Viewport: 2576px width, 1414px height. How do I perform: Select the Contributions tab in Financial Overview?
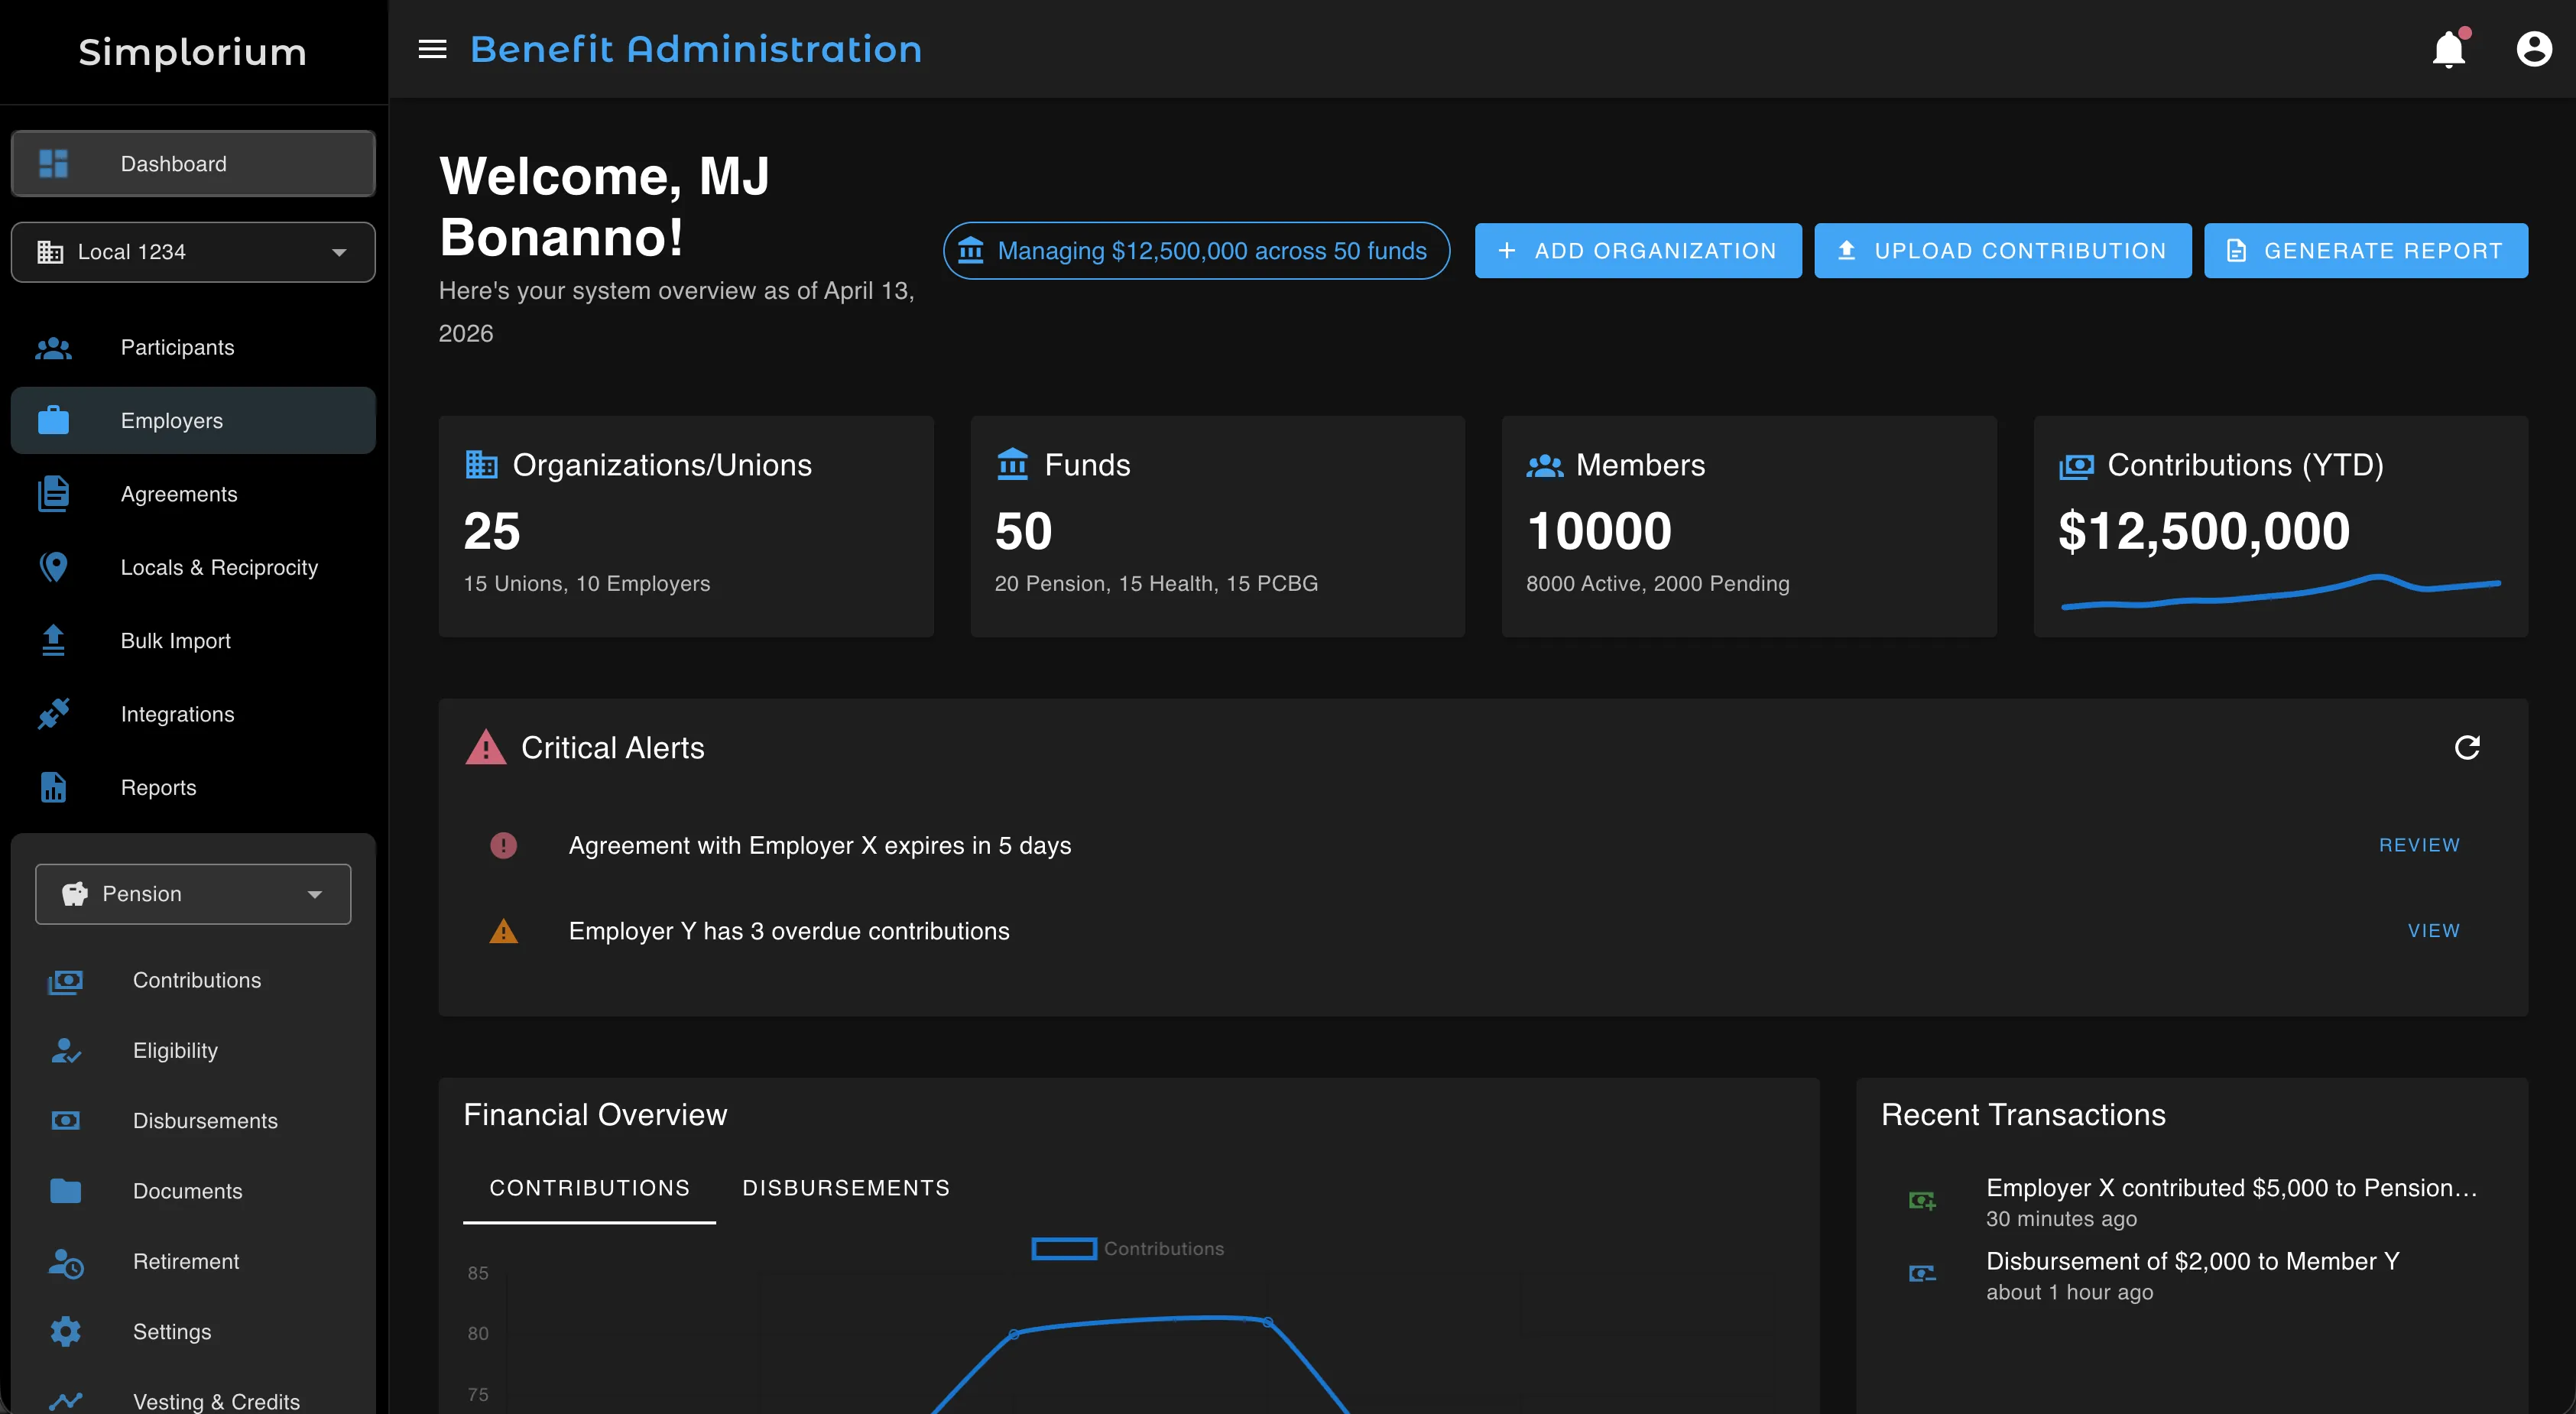click(588, 1187)
